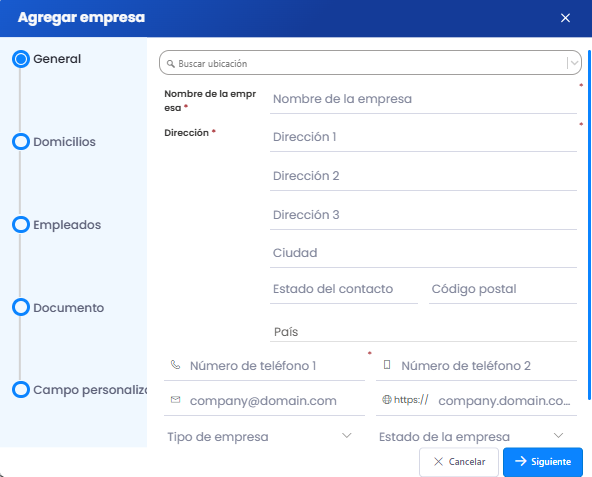The width and height of the screenshot is (592, 477).
Task: Click the globe icon beside https://
Action: (x=387, y=400)
